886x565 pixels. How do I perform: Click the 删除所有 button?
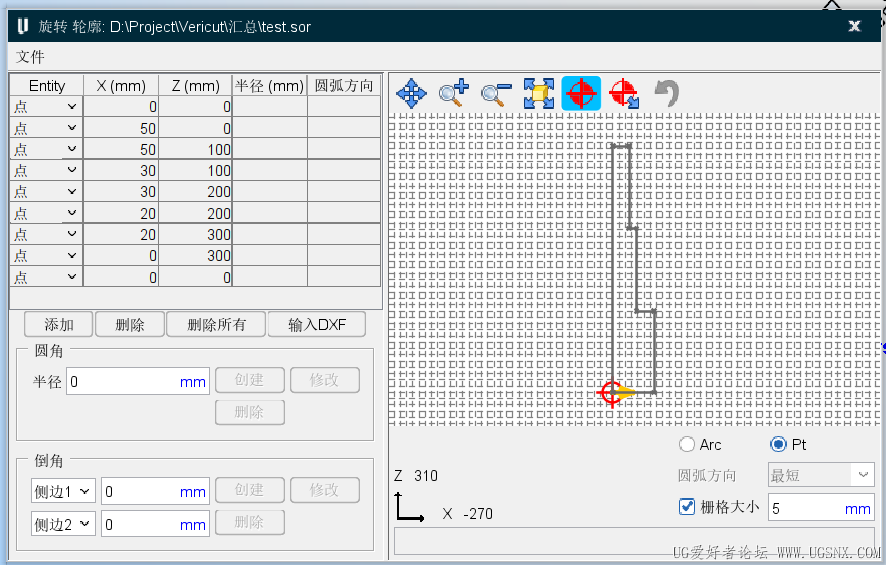point(216,324)
